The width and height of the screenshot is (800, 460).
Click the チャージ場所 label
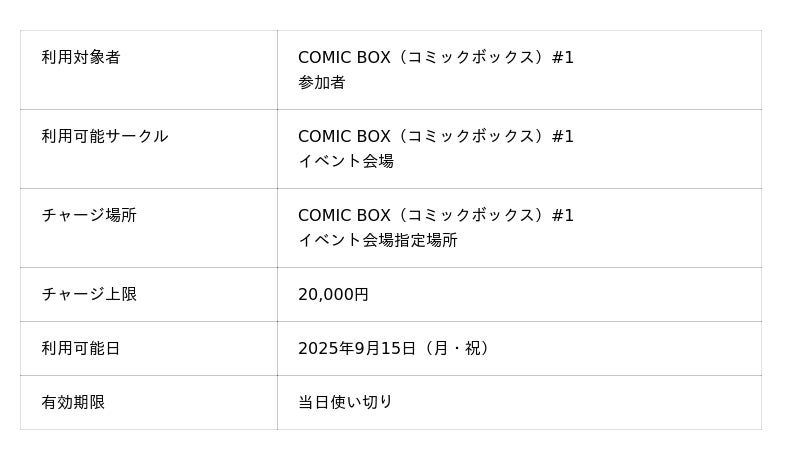pyautogui.click(x=89, y=216)
